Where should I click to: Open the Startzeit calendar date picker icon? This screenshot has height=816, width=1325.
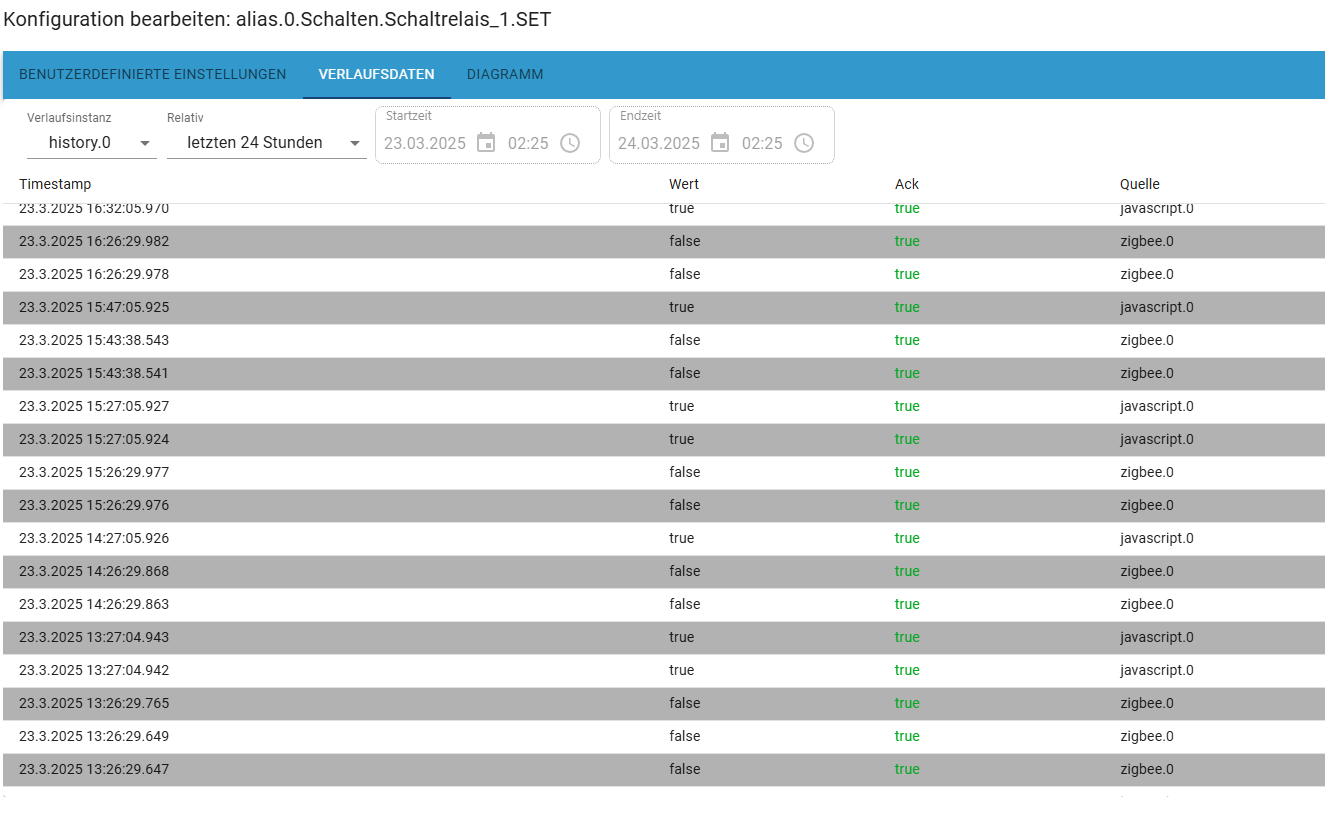pyautogui.click(x=486, y=143)
